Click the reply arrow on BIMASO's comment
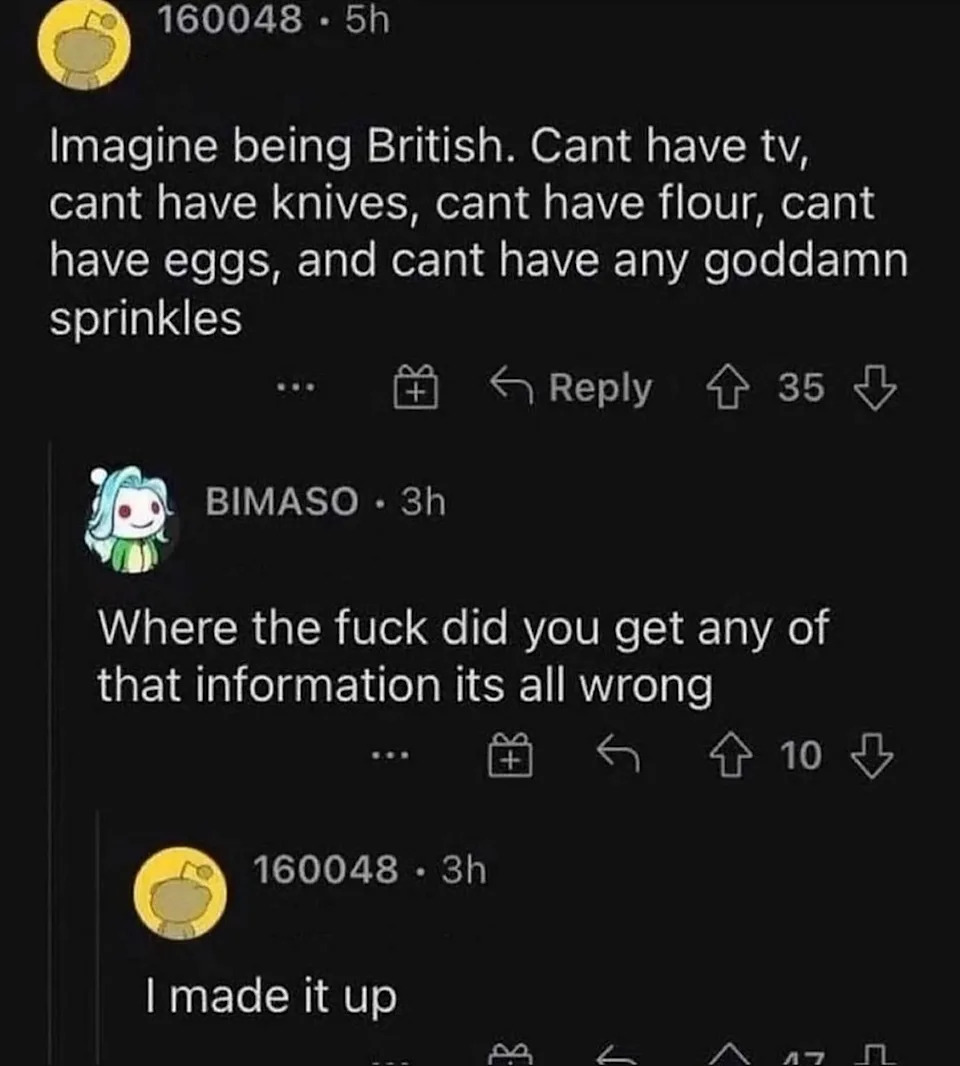 [618, 757]
